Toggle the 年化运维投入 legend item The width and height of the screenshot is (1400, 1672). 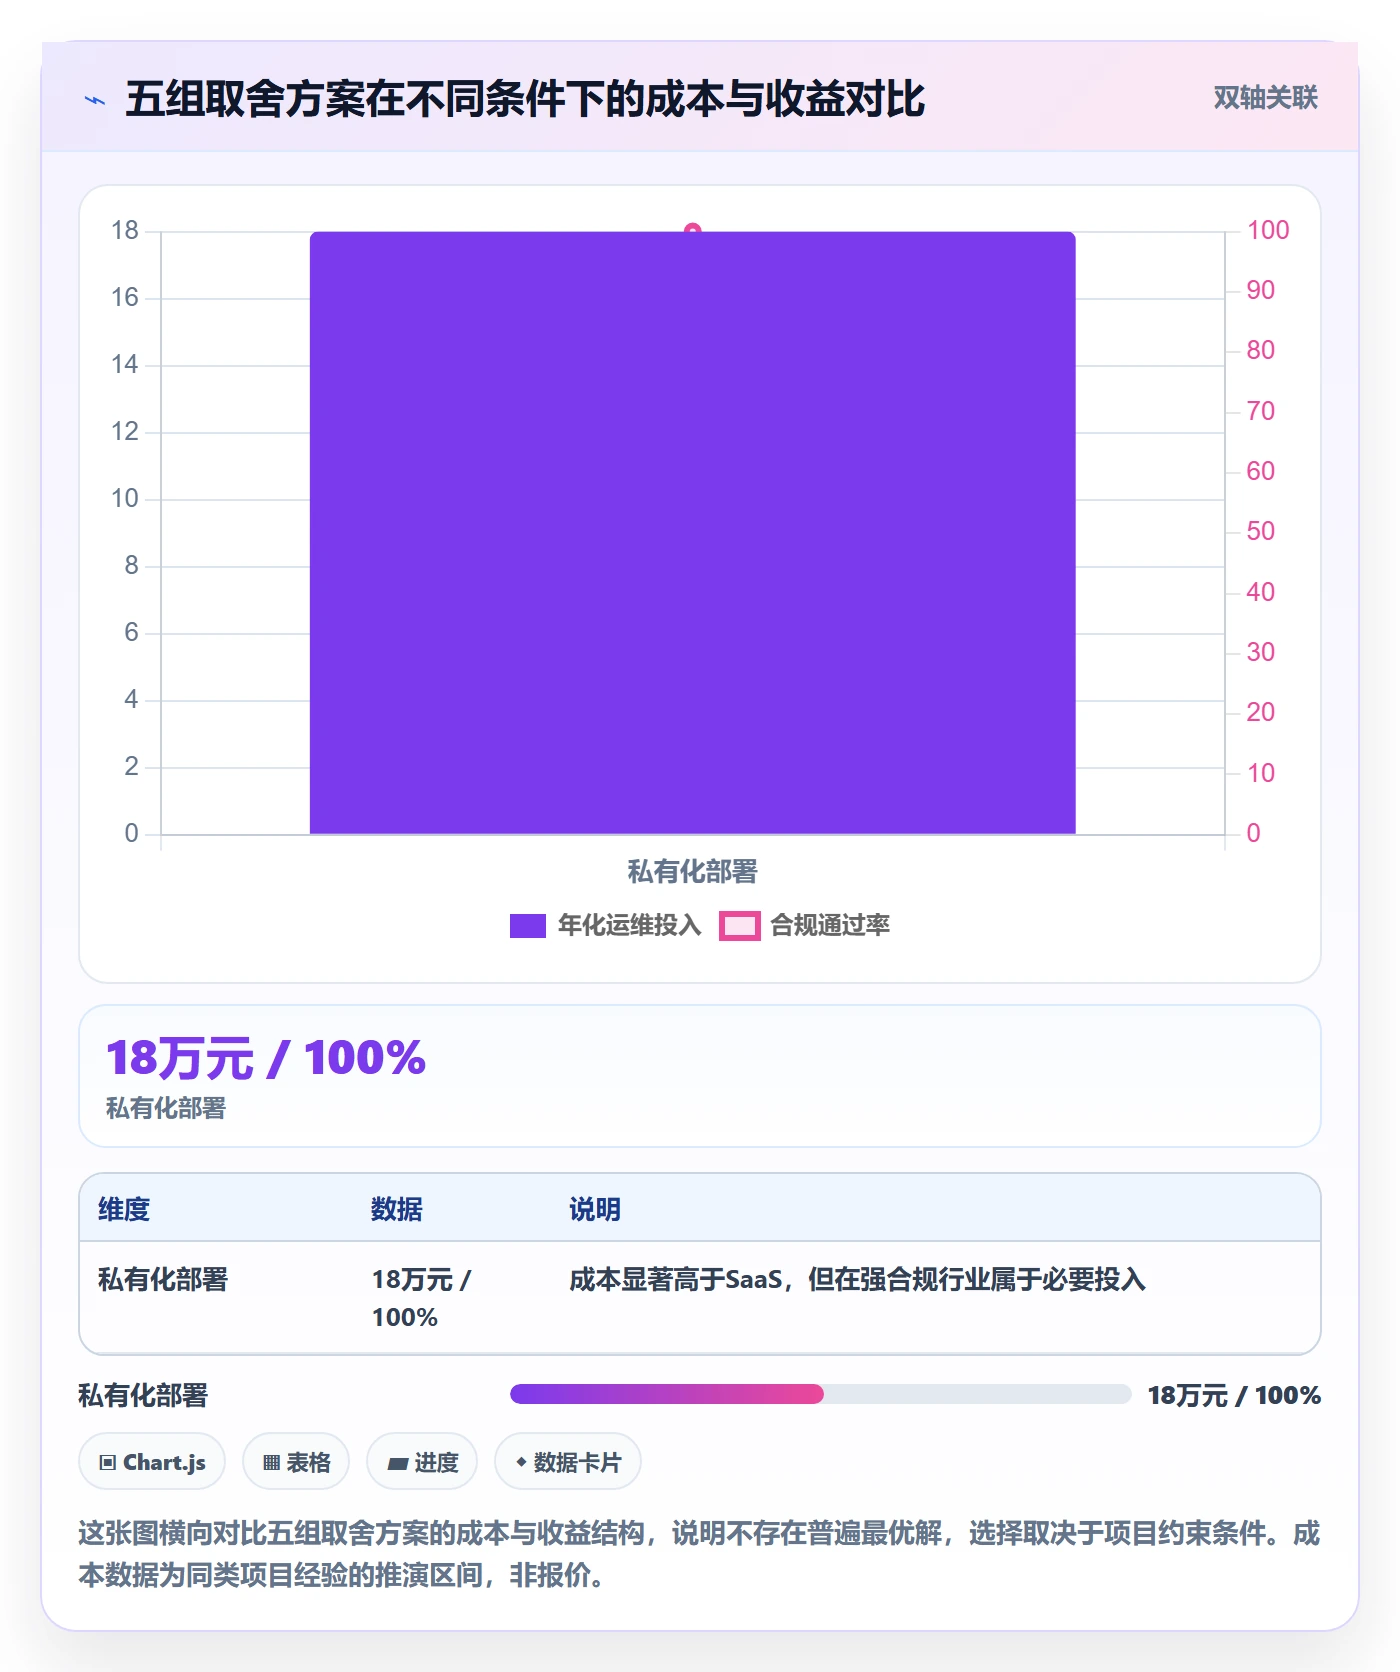tap(606, 926)
